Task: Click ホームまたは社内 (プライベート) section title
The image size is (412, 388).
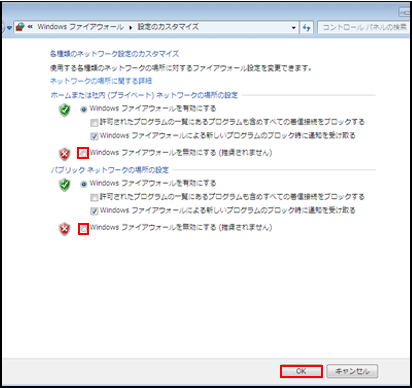Action: [144, 95]
